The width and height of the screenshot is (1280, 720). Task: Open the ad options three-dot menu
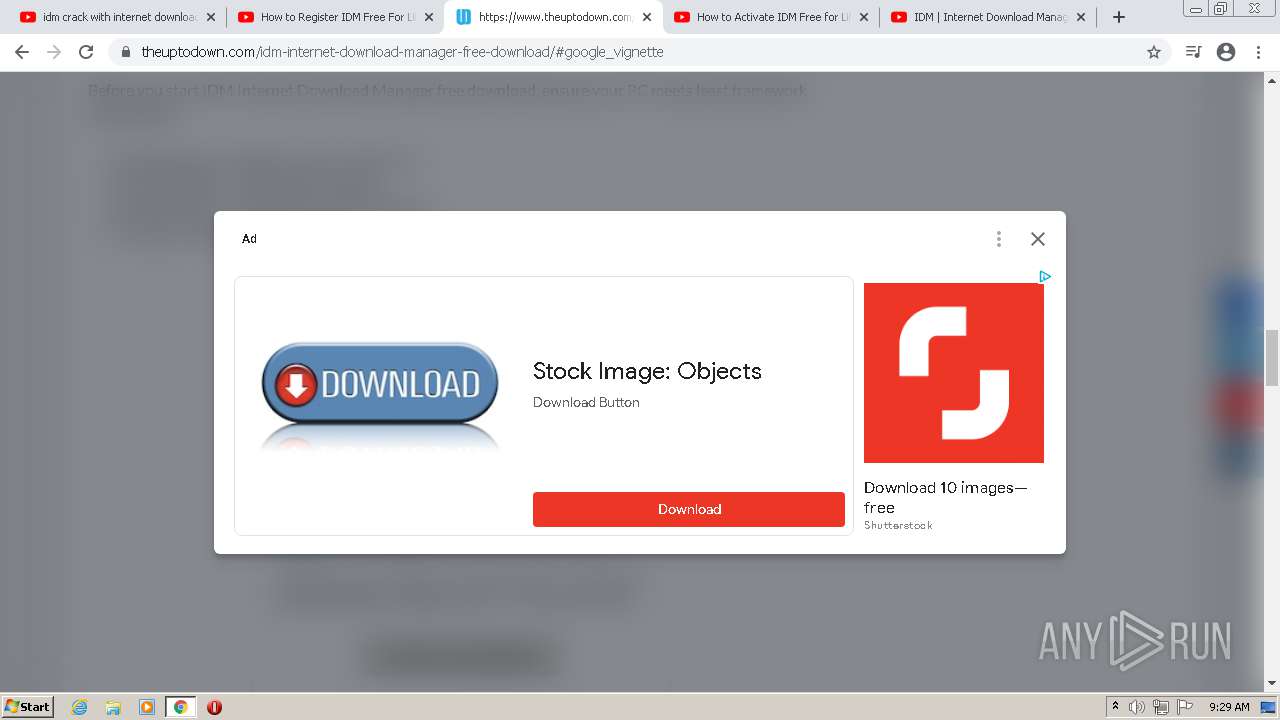coord(998,239)
